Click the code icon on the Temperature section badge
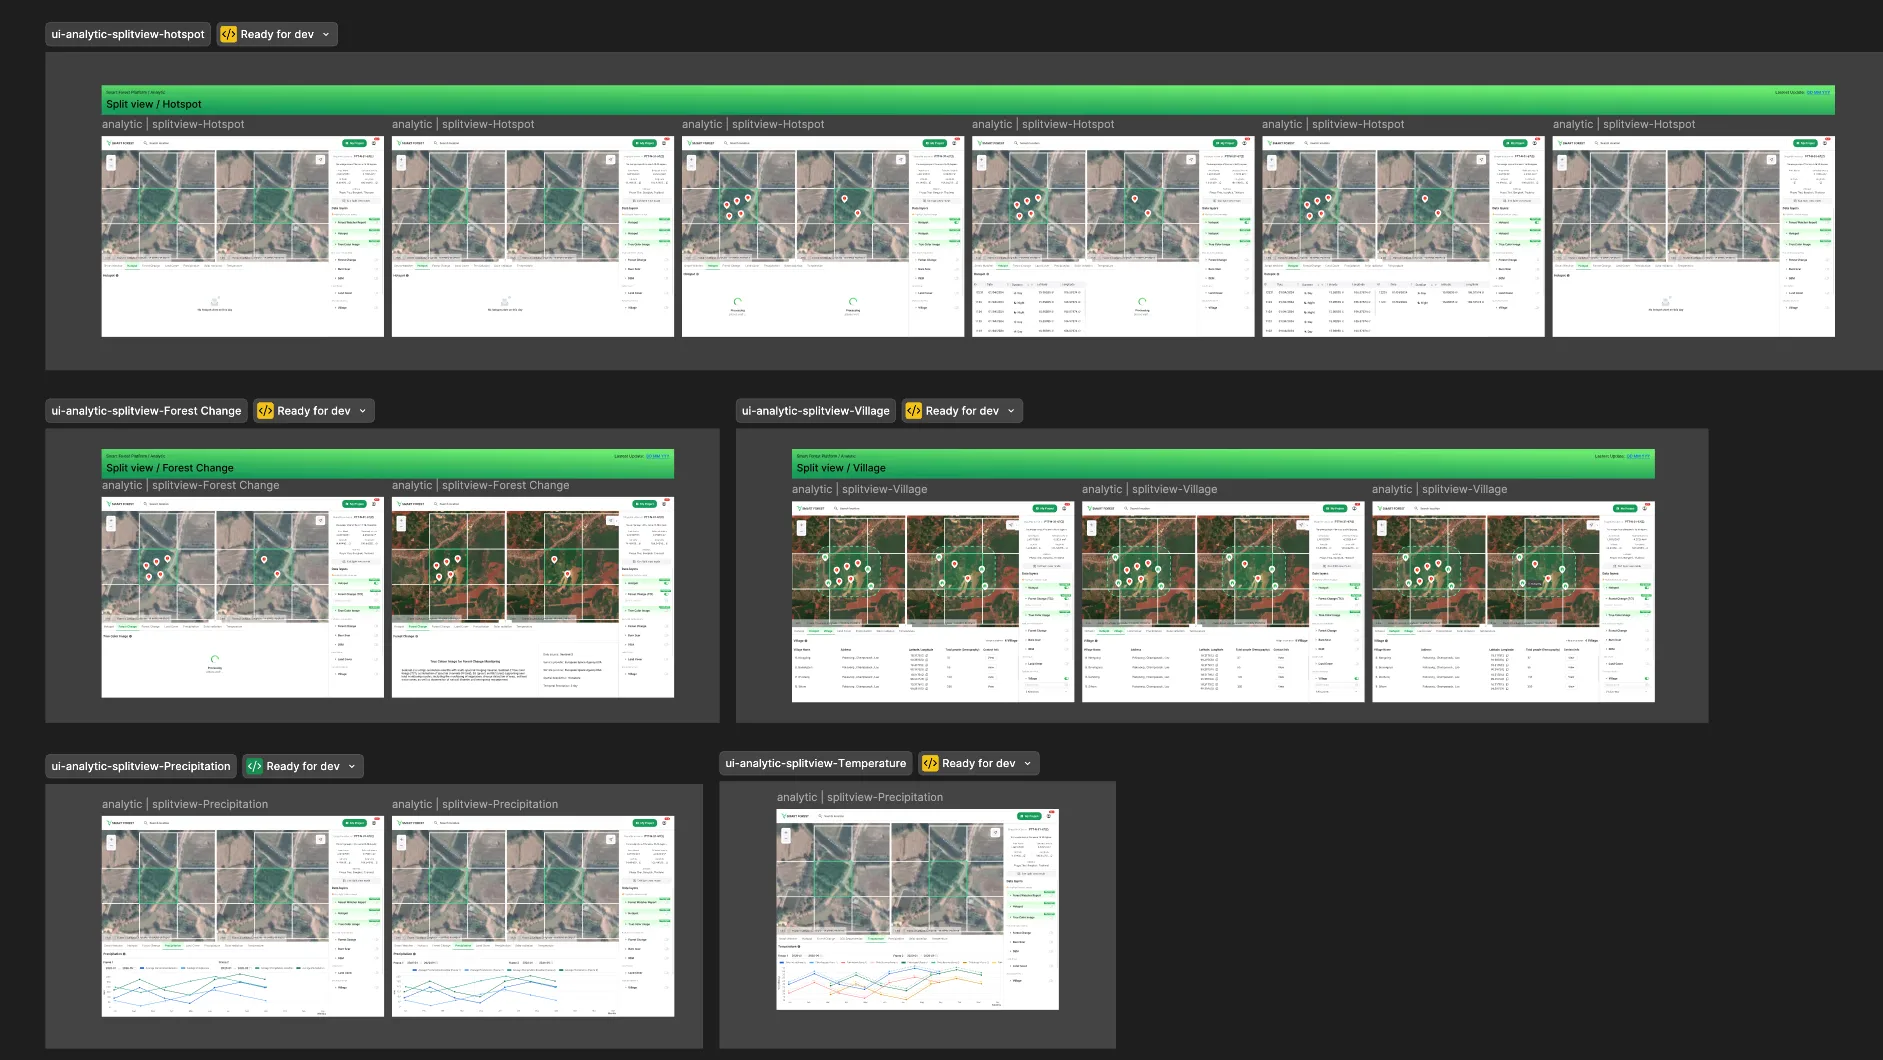This screenshot has height=1060, width=1883. click(930, 763)
